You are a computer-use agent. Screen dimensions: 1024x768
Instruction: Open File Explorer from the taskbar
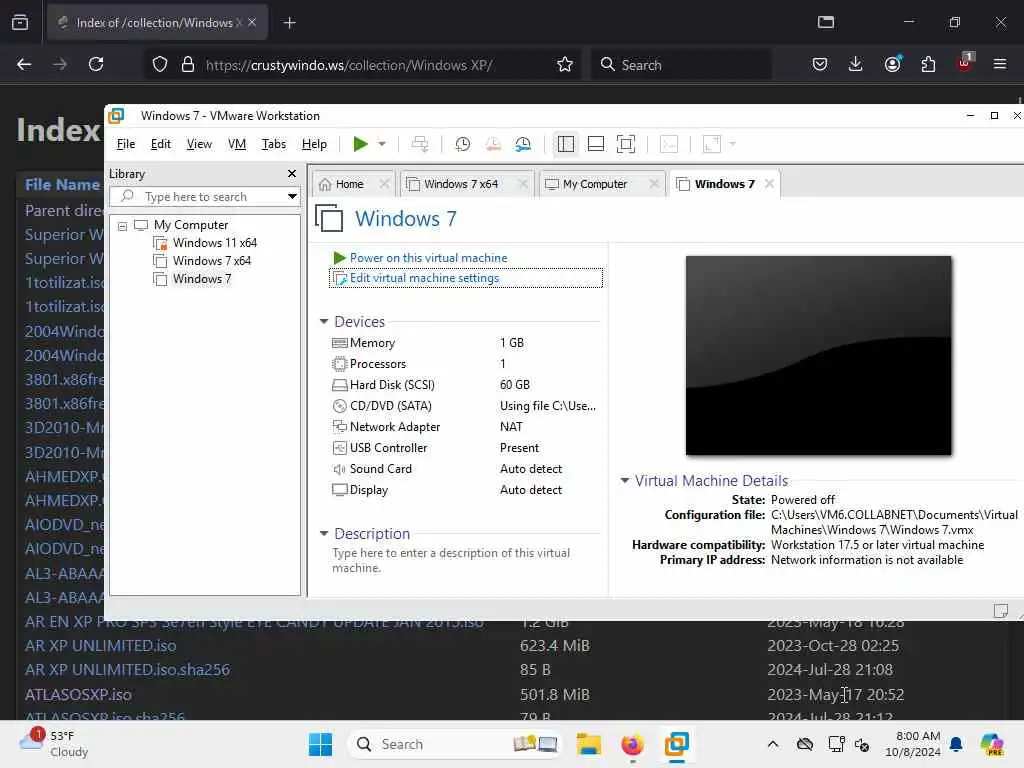click(588, 744)
